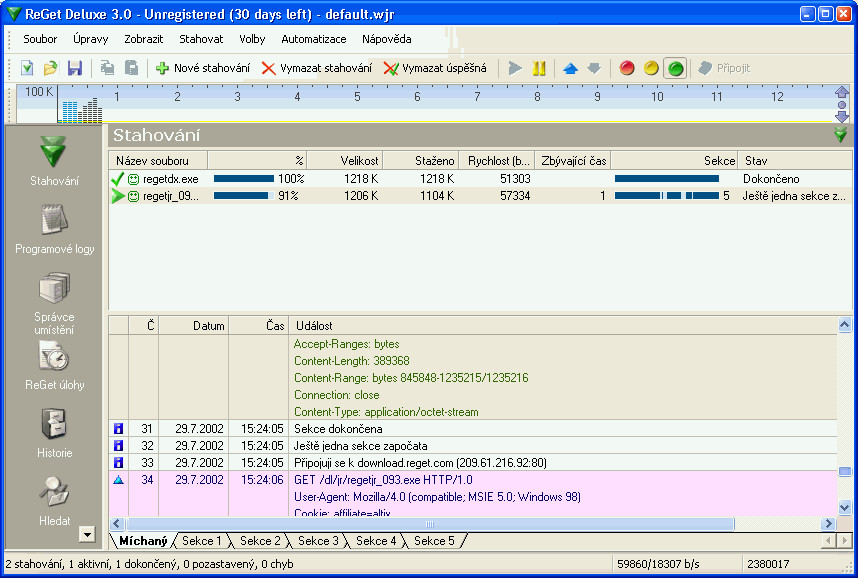Switch to the Sekce 4 tab
The height and width of the screenshot is (578, 858).
pos(376,541)
